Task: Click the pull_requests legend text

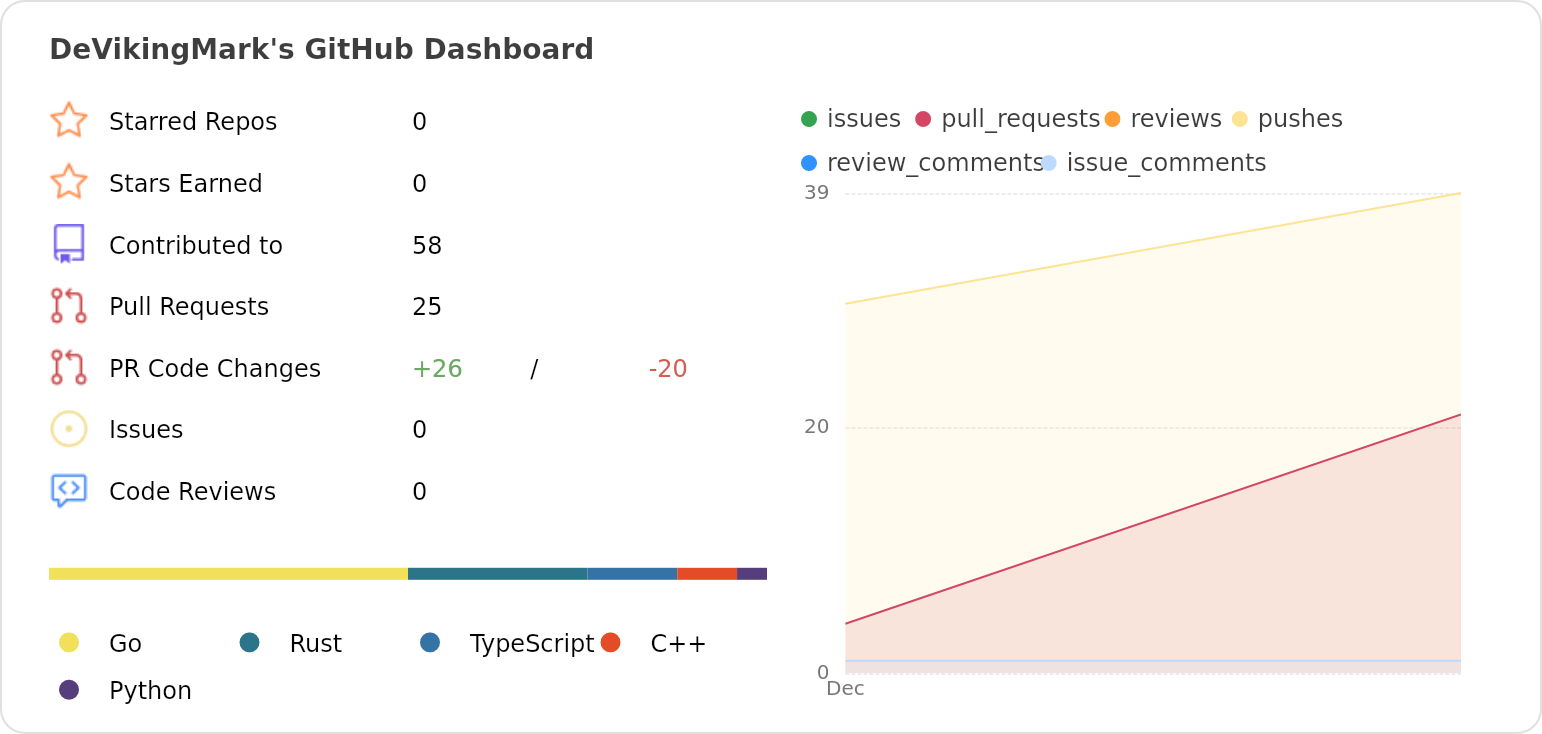Action: pyautogui.click(x=1021, y=119)
